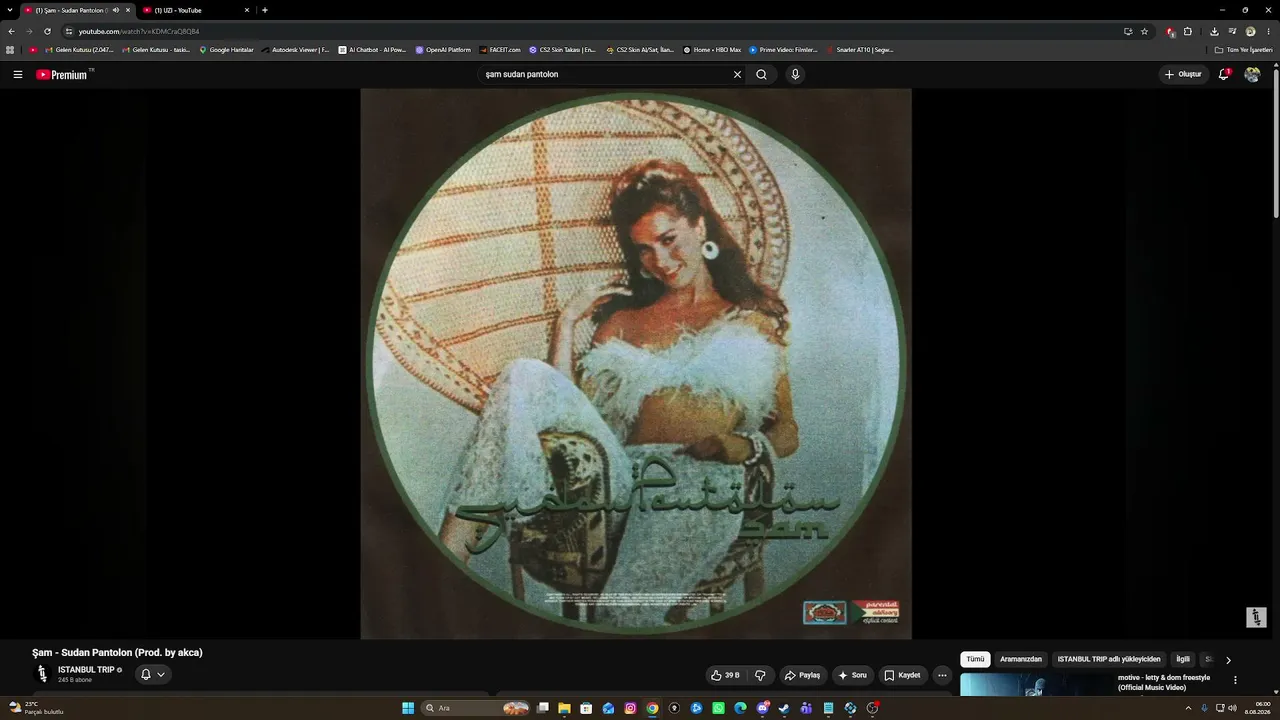The height and width of the screenshot is (720, 1280).
Task: Click the Oluştur create button
Action: [x=1182, y=74]
